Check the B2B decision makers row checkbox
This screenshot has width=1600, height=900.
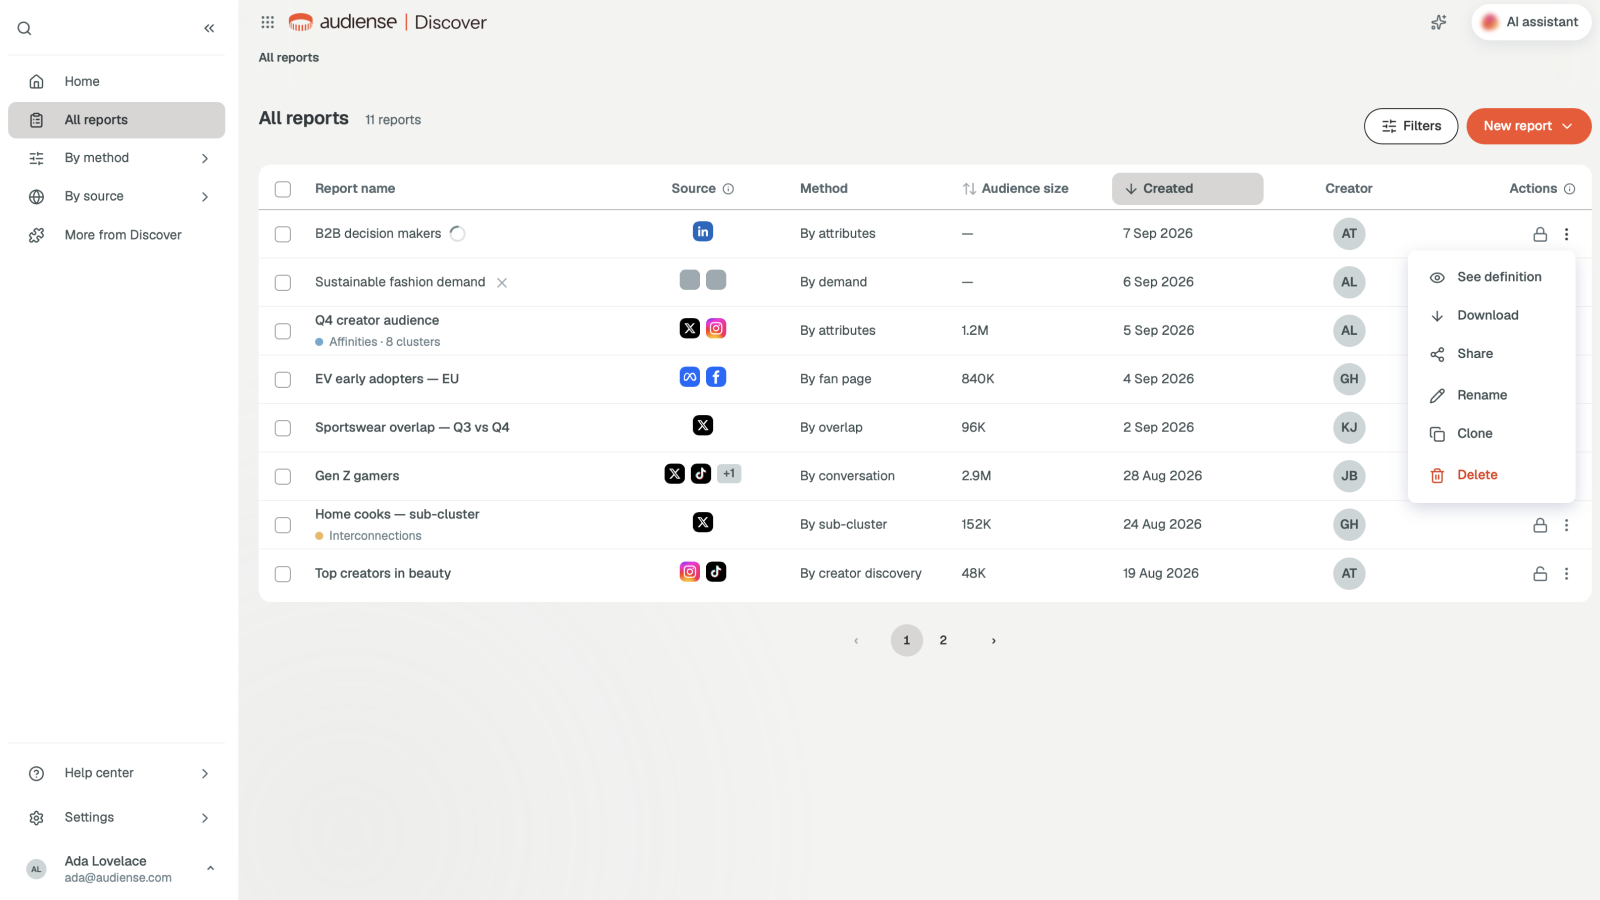pyautogui.click(x=283, y=234)
